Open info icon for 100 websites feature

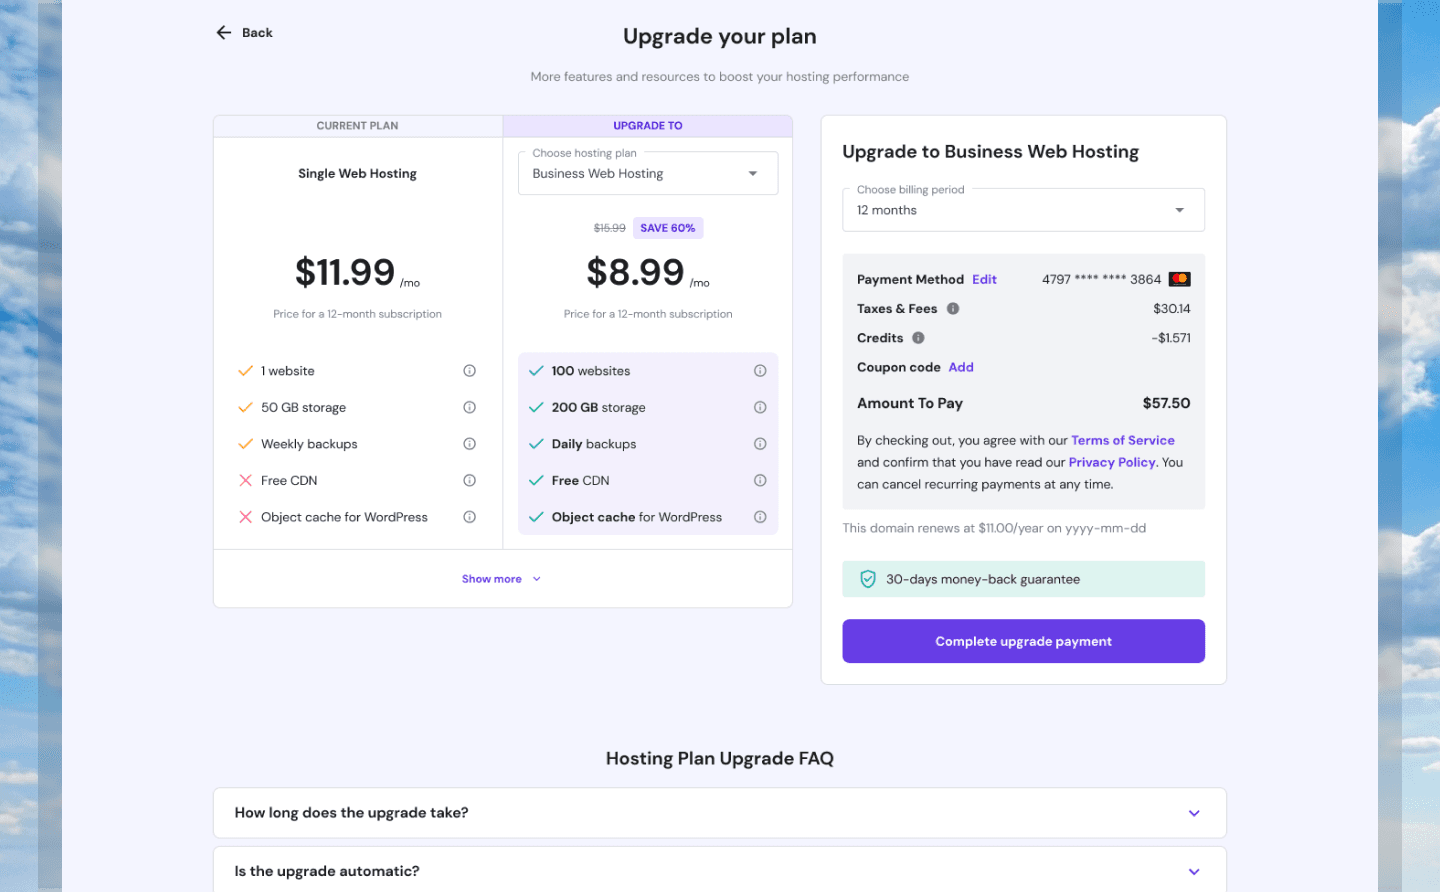[760, 371]
